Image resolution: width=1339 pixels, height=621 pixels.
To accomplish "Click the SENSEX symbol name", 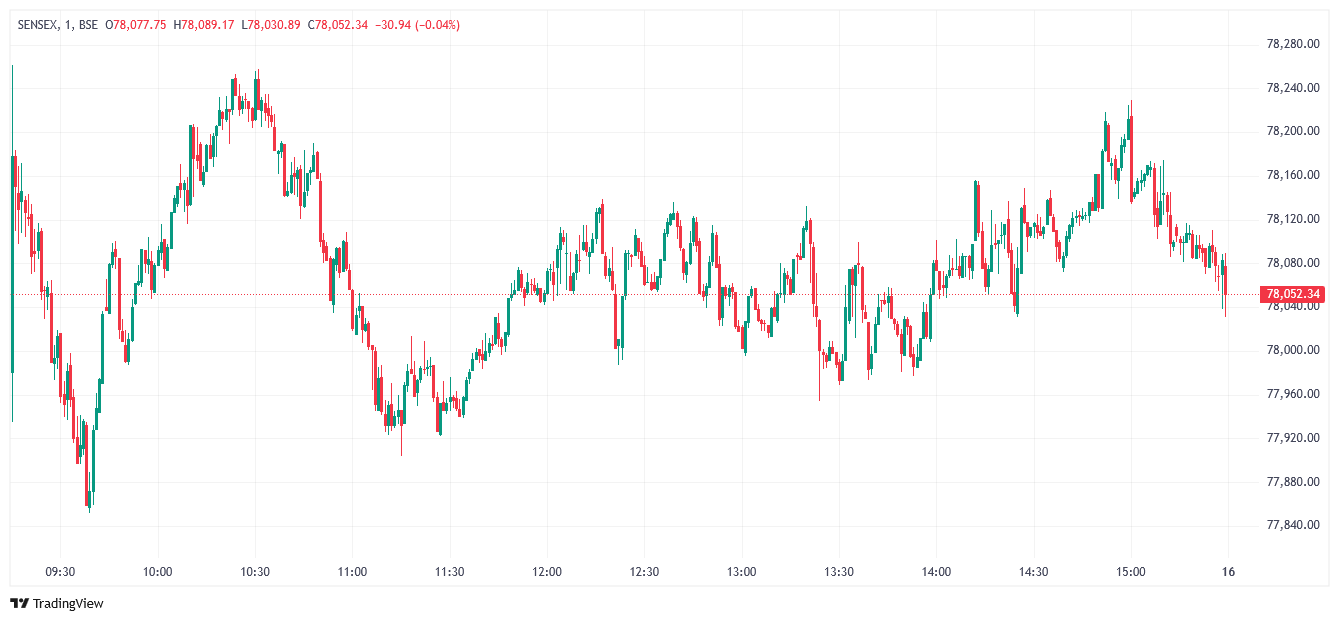I will [37, 25].
